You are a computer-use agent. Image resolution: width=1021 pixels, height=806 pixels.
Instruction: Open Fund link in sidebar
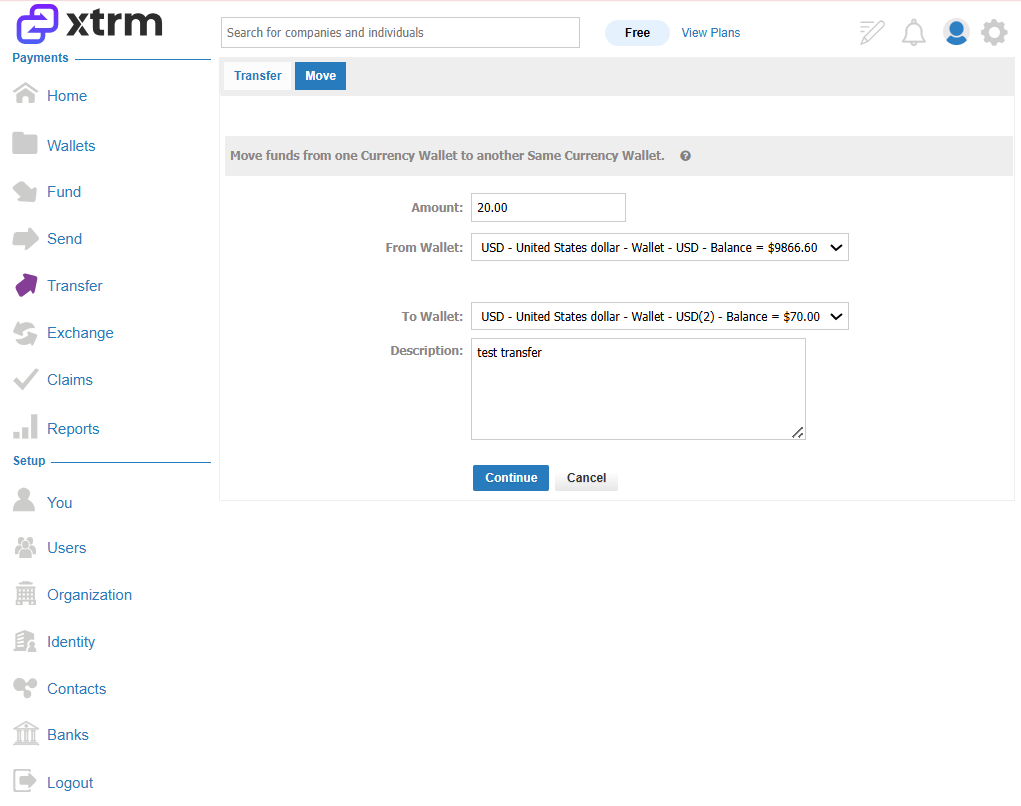pyautogui.click(x=64, y=192)
